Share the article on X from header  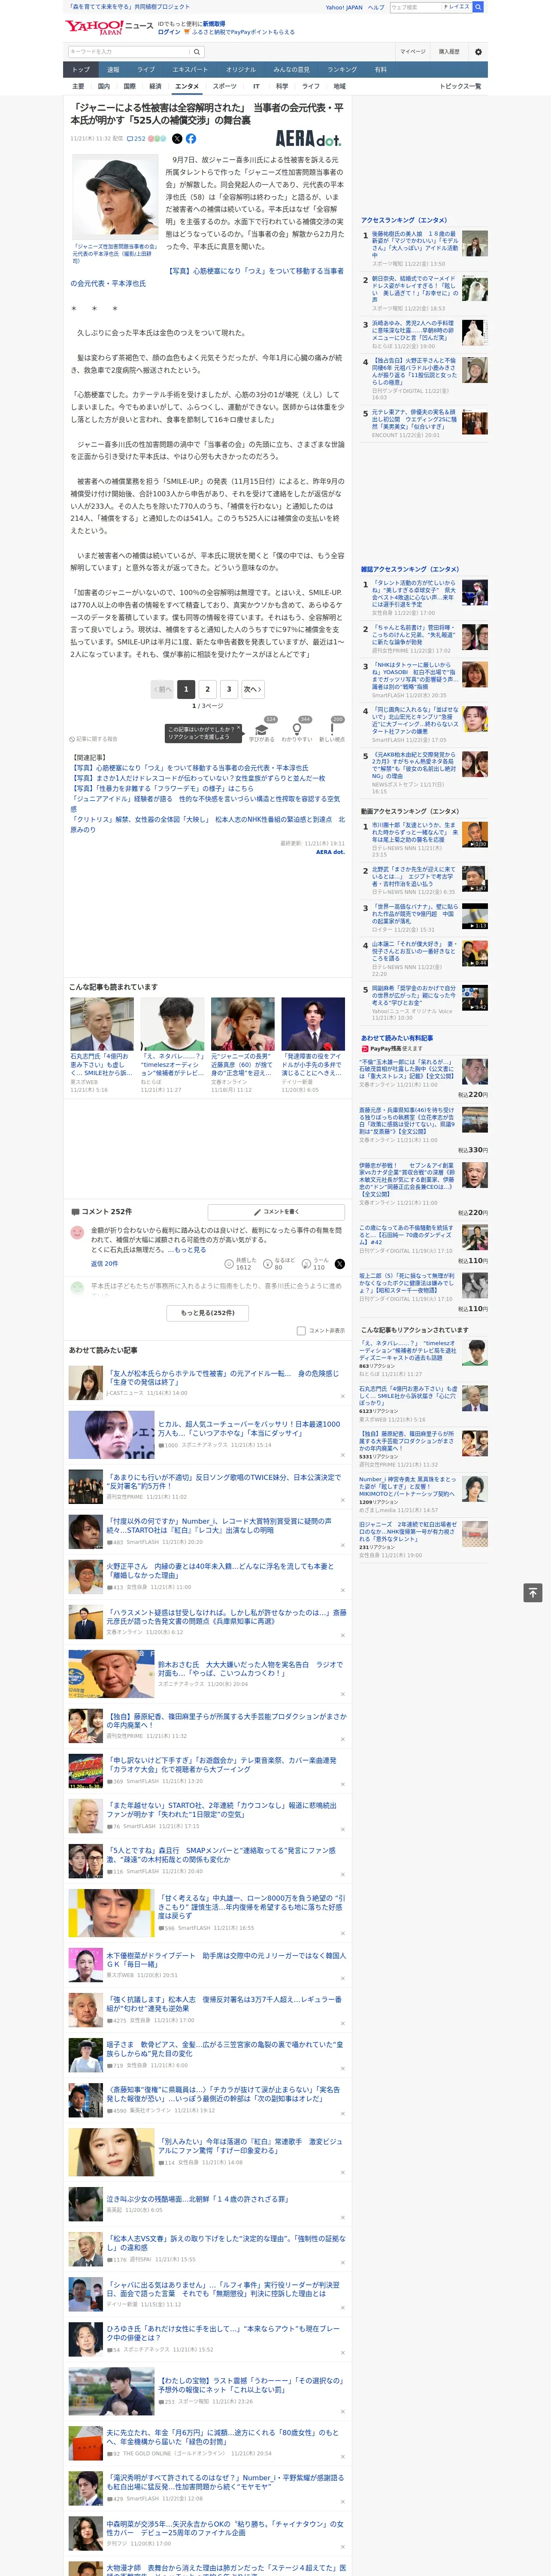click(x=177, y=139)
